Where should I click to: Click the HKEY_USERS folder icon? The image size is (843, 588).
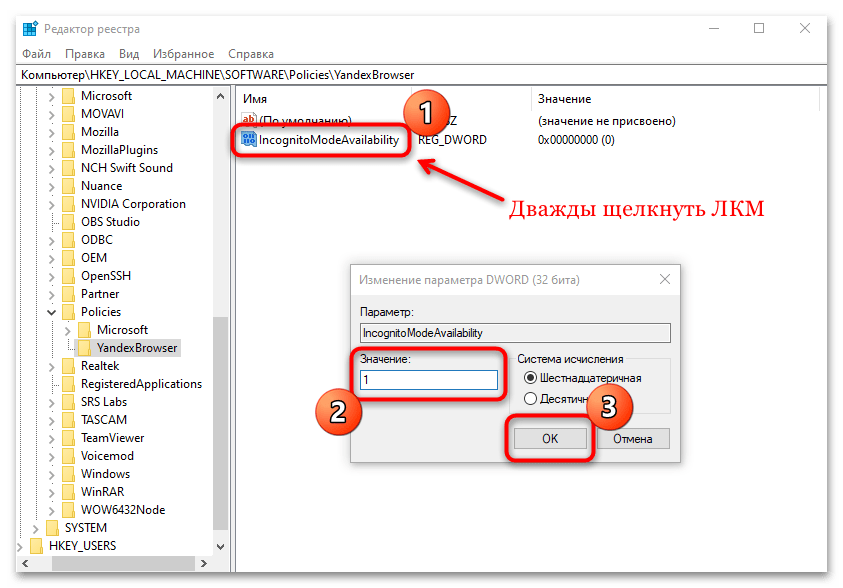click(36, 546)
